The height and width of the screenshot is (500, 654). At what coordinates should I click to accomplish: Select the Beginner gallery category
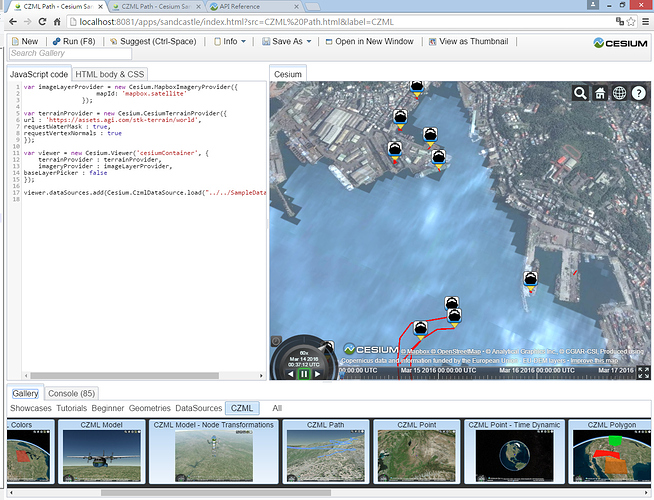click(110, 408)
